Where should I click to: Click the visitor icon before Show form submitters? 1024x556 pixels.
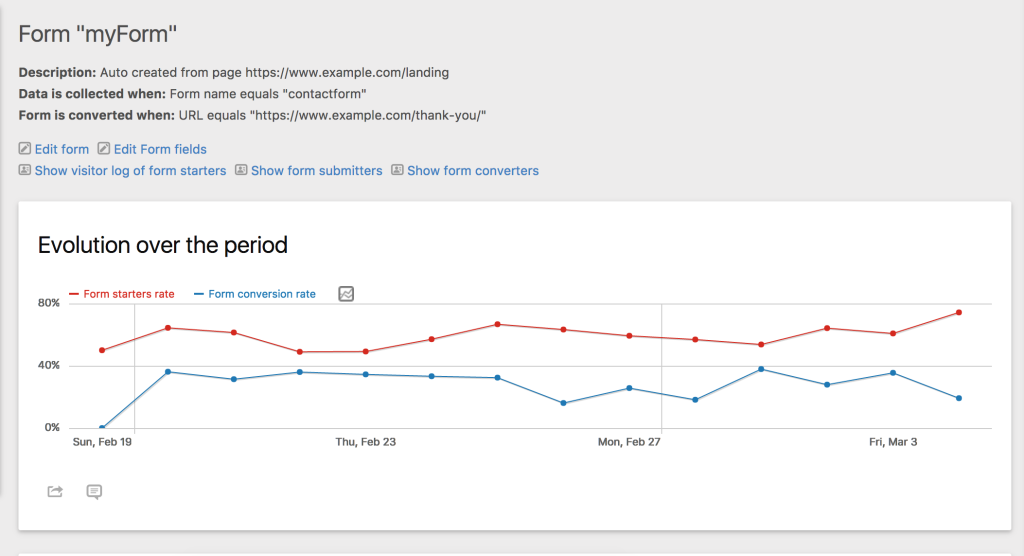coord(241,171)
